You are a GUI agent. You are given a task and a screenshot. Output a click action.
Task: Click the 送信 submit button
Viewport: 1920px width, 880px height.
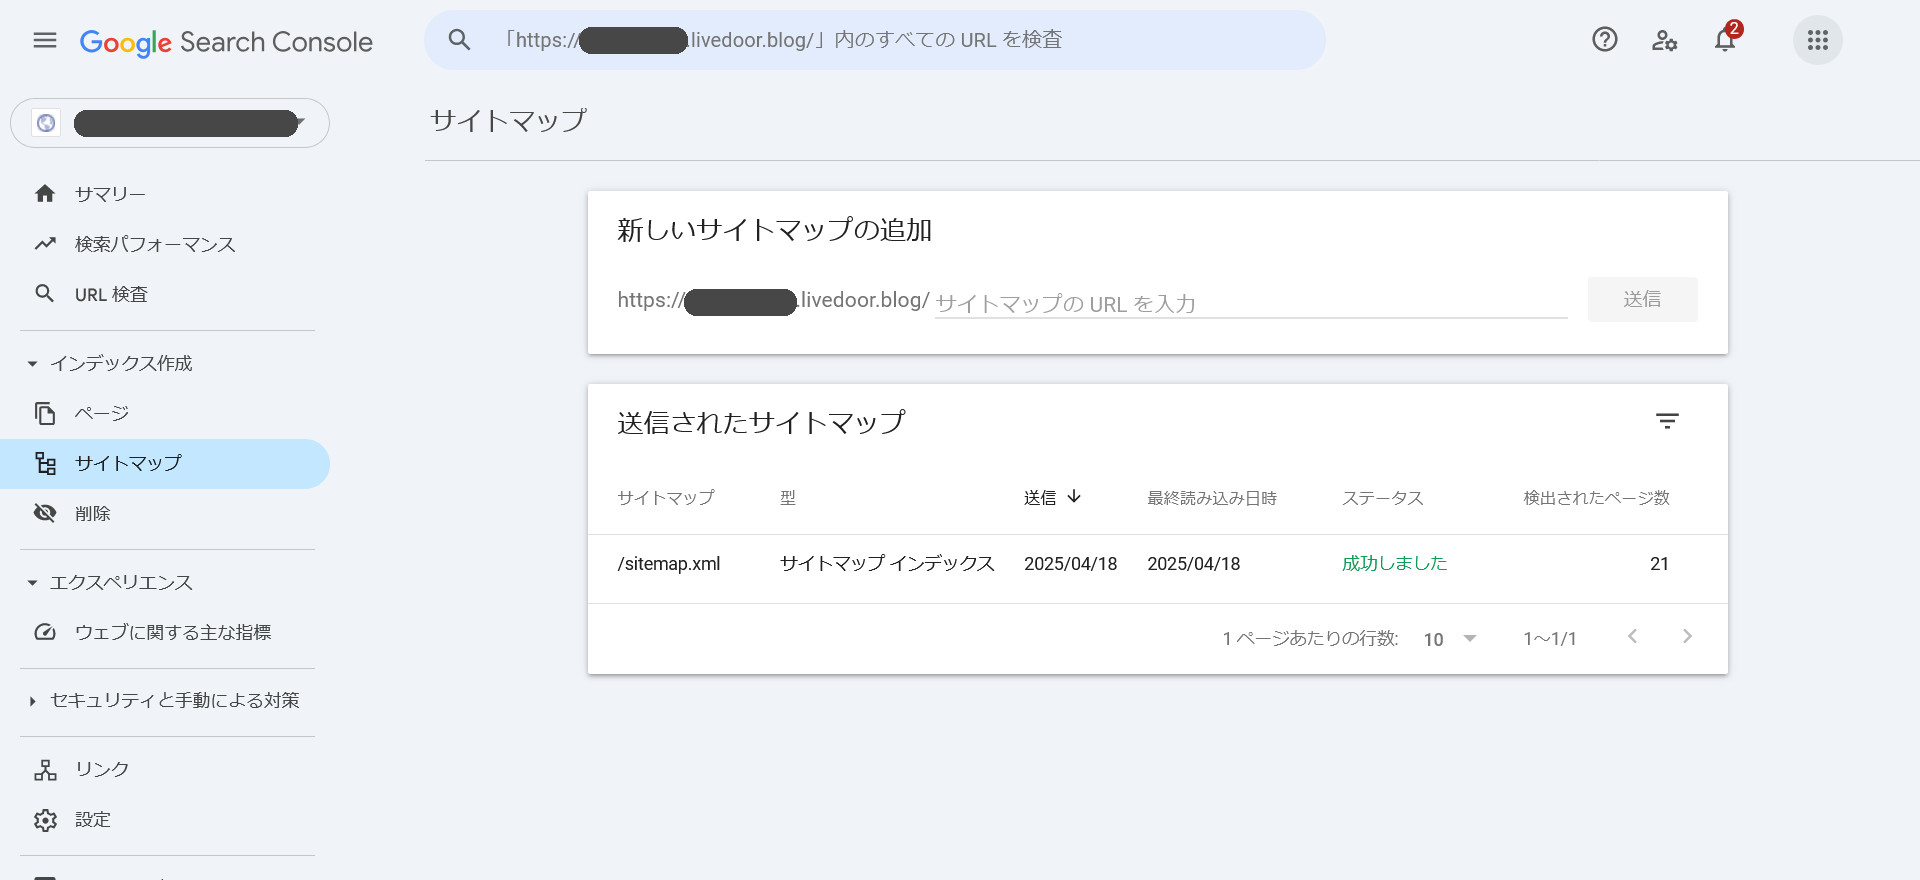[1642, 299]
